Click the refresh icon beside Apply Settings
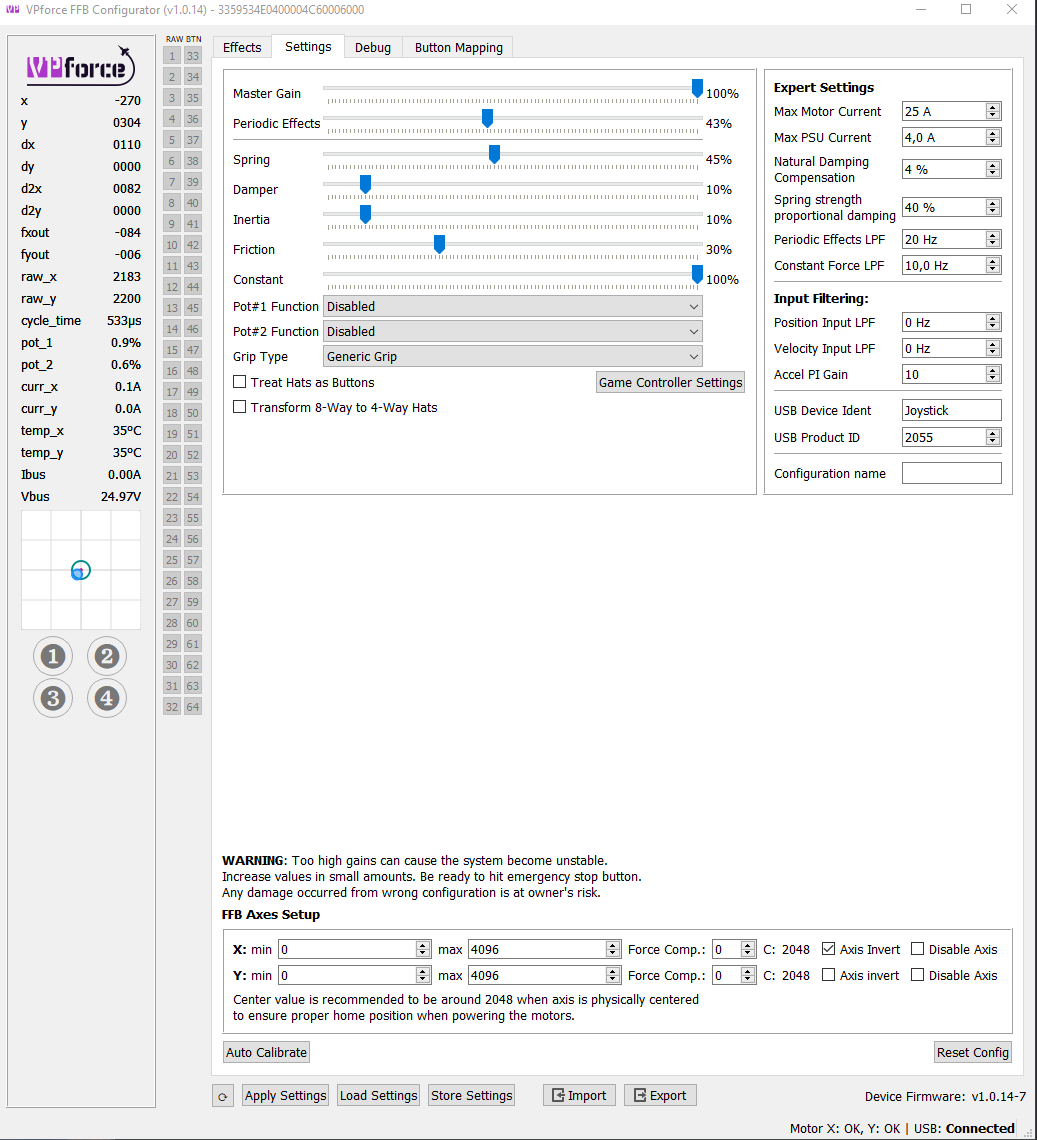Viewport: 1037px width, 1140px height. (222, 1096)
